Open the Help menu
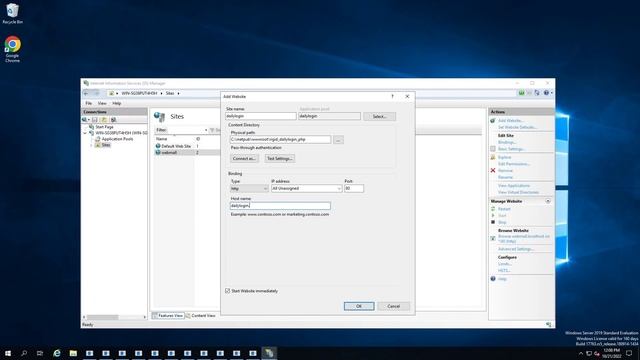This screenshot has width=640, height=360. pyautogui.click(x=117, y=104)
